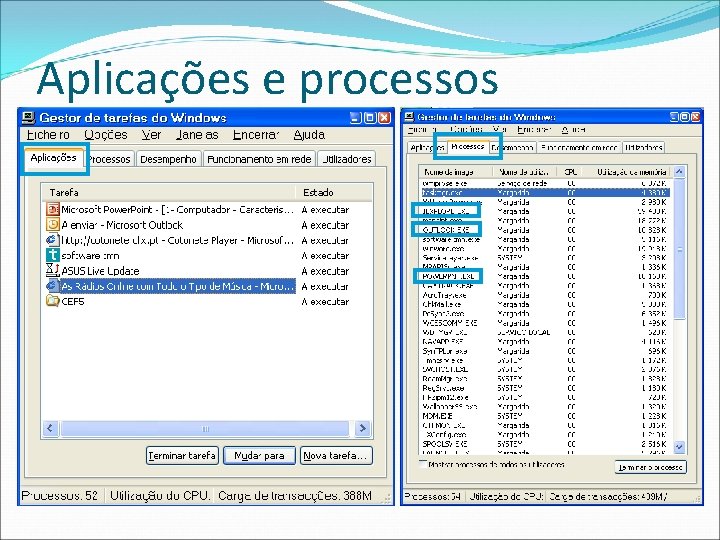
Task: Select the AcroTray.exe process row
Action: click(x=544, y=295)
